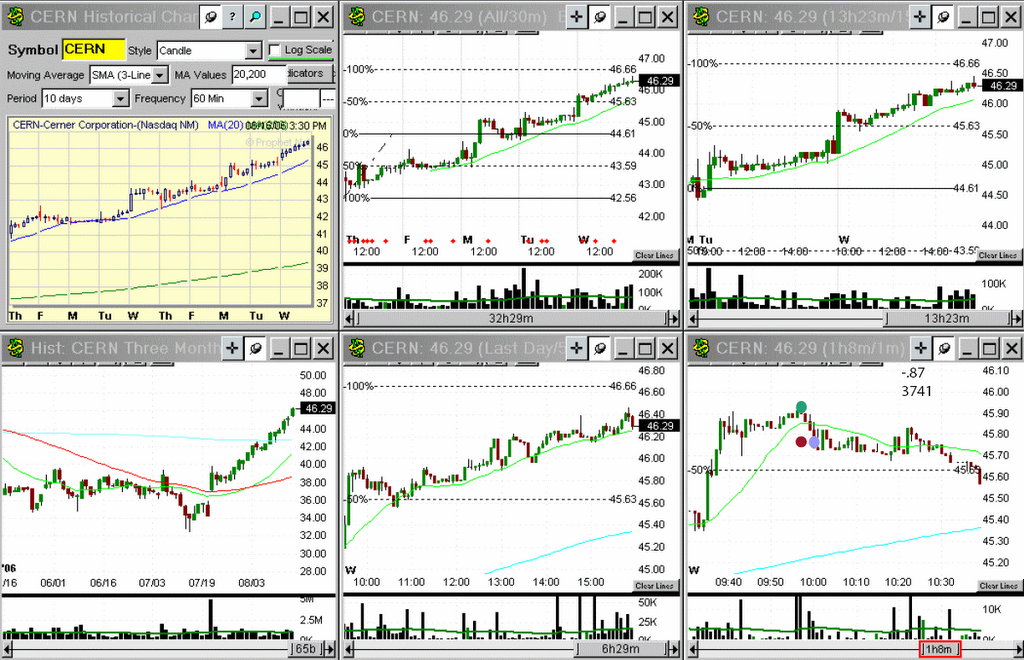
Task: Click scroll-right arrow in the 1h8m/1m chart
Action: click(1017, 649)
